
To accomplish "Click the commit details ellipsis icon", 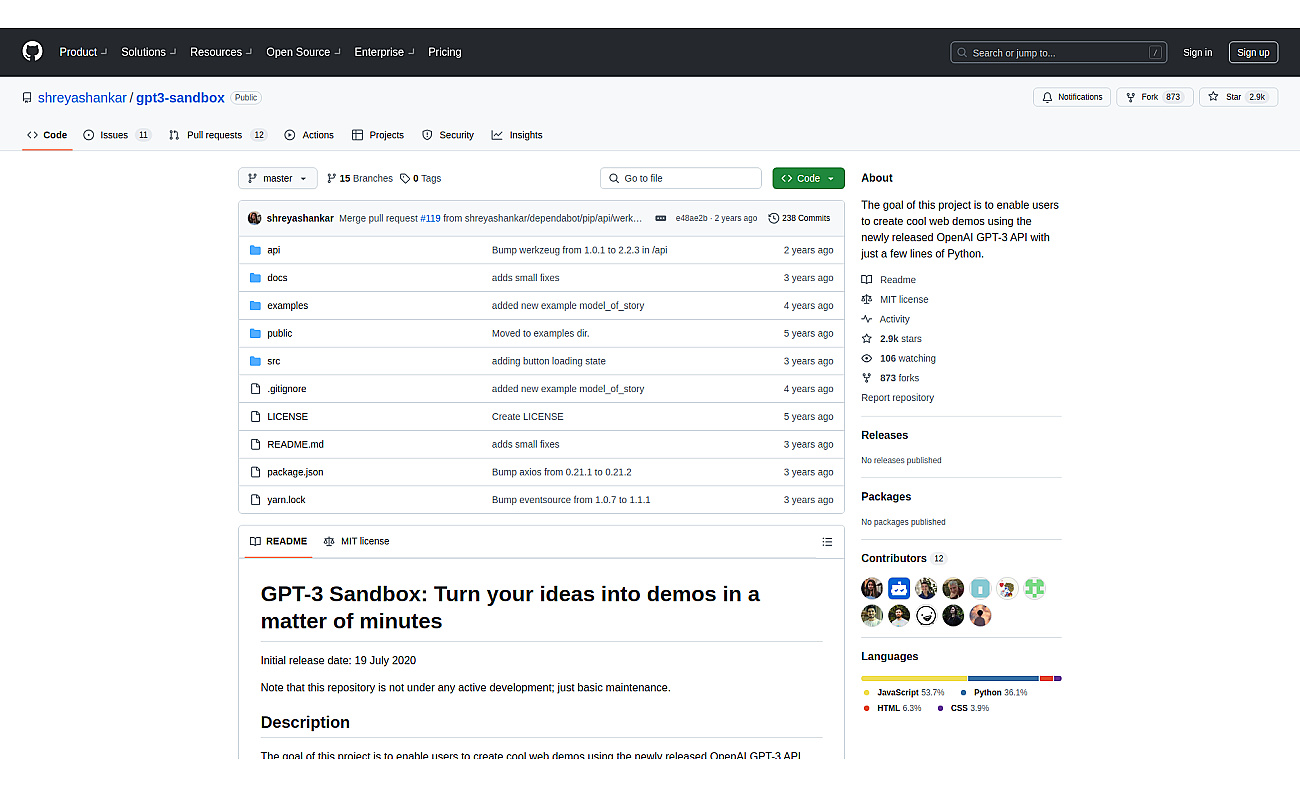I will [661, 218].
